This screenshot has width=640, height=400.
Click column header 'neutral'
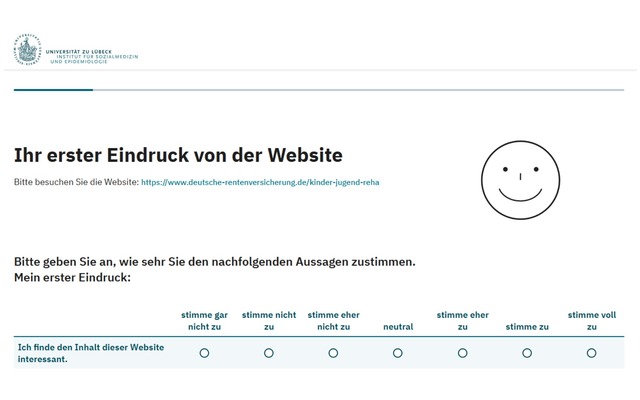[x=398, y=327]
